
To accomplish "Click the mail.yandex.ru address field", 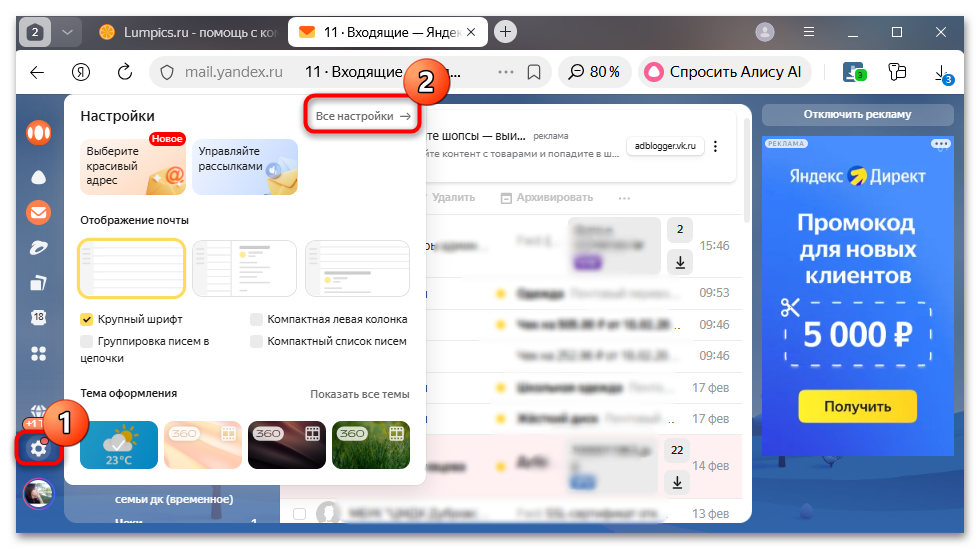I will 234,72.
